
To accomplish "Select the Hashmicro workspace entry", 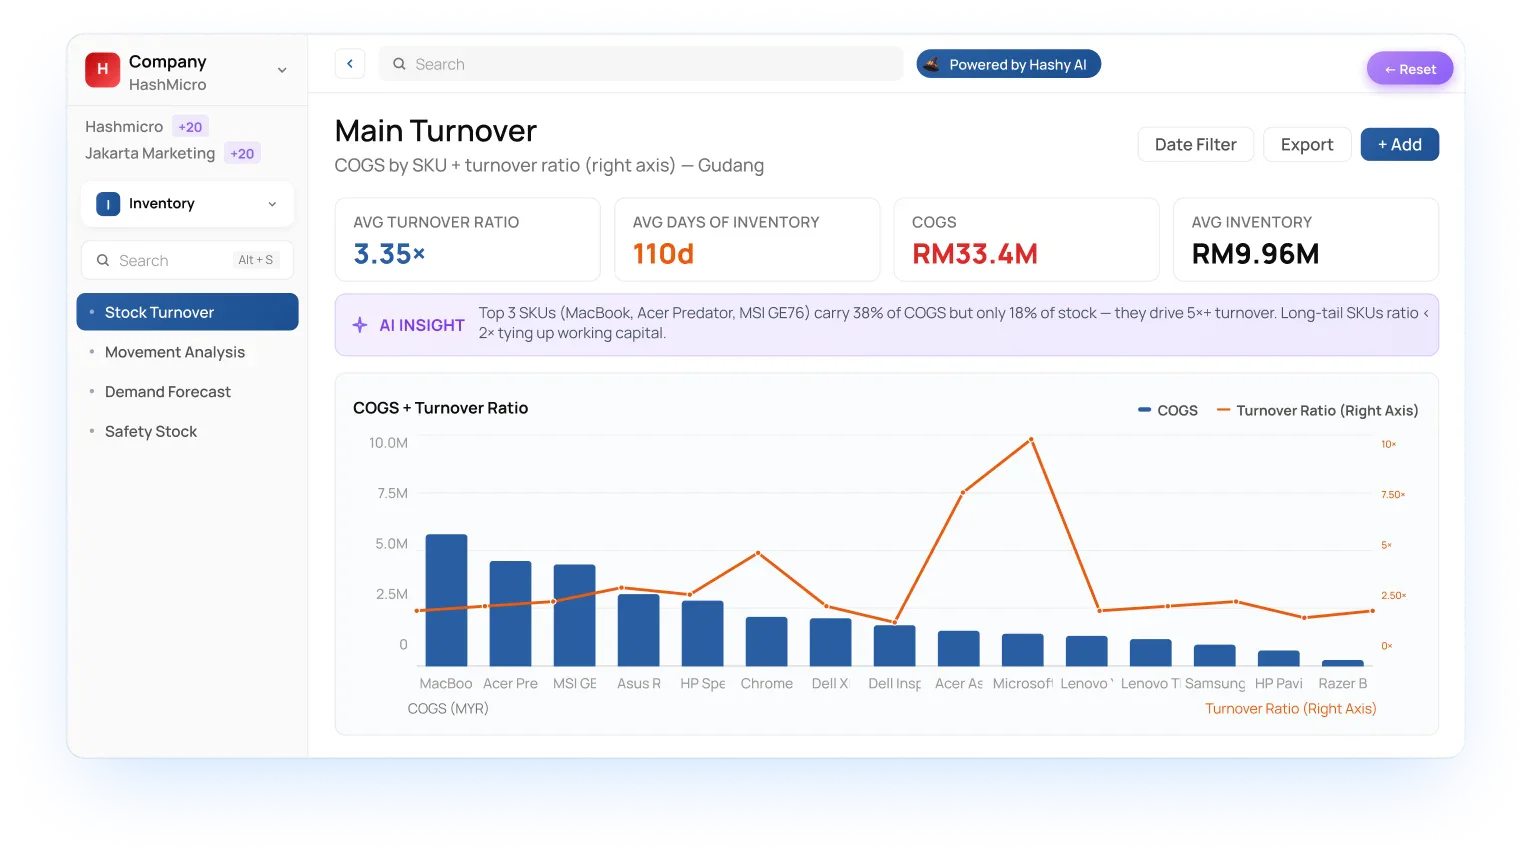I will (x=124, y=127).
